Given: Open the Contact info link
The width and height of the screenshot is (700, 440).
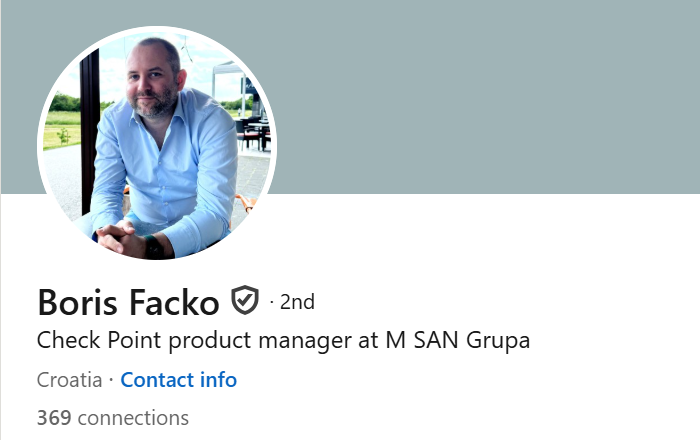Looking at the screenshot, I should click(x=179, y=380).
